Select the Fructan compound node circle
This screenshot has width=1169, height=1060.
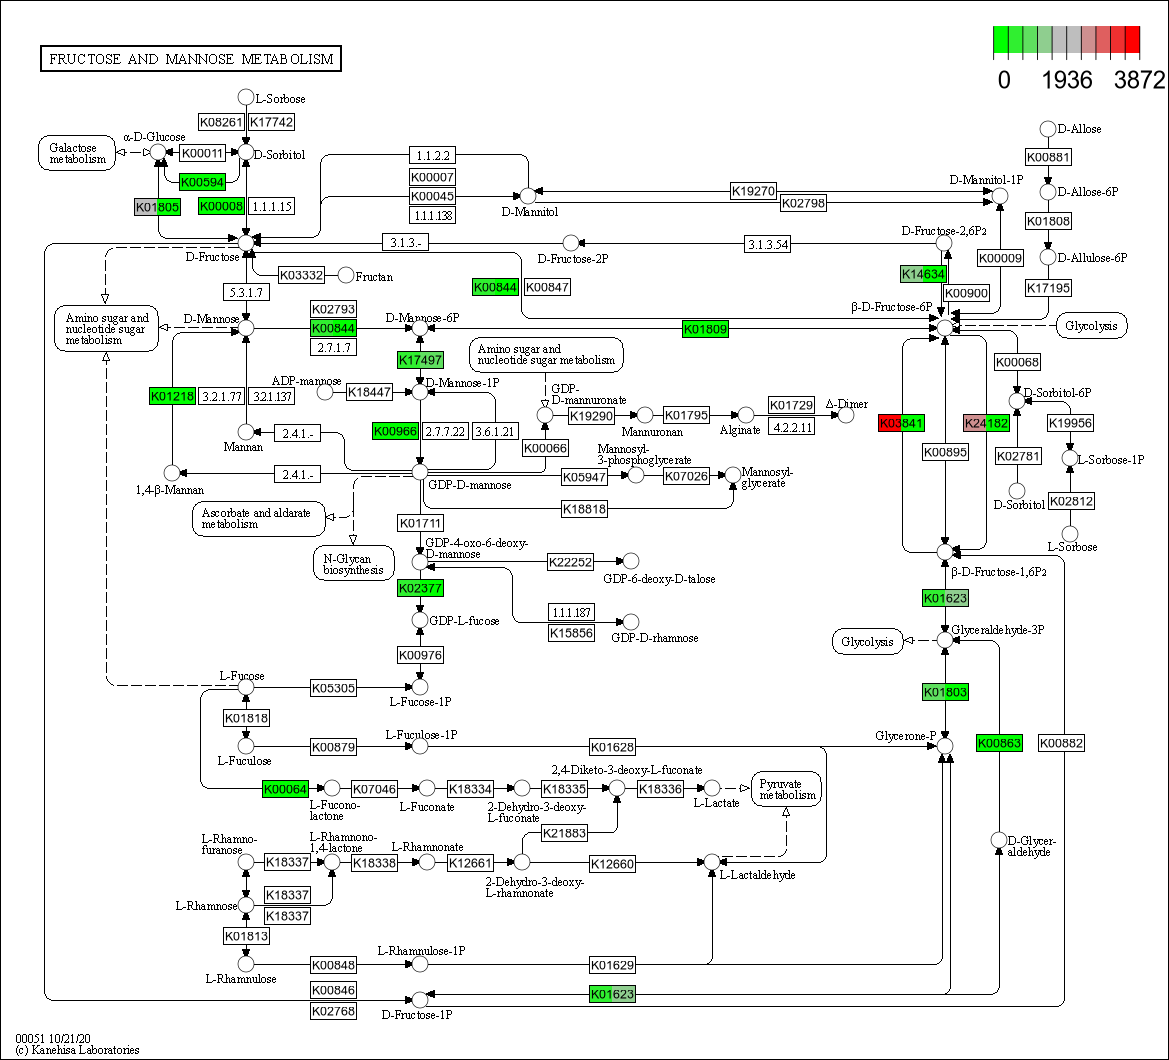tap(347, 275)
